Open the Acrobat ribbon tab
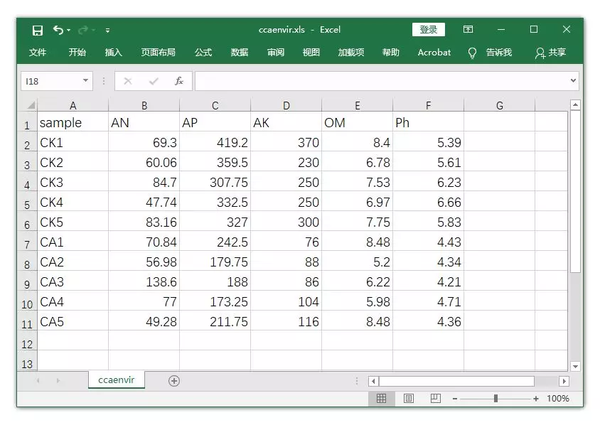600x425 pixels. click(x=434, y=52)
